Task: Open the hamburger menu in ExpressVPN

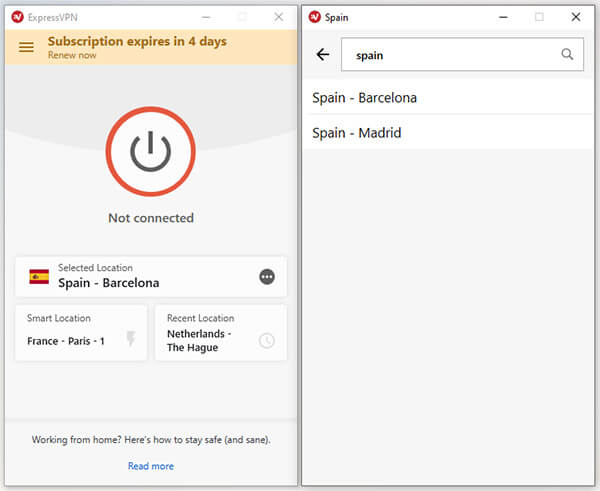Action: pos(26,47)
